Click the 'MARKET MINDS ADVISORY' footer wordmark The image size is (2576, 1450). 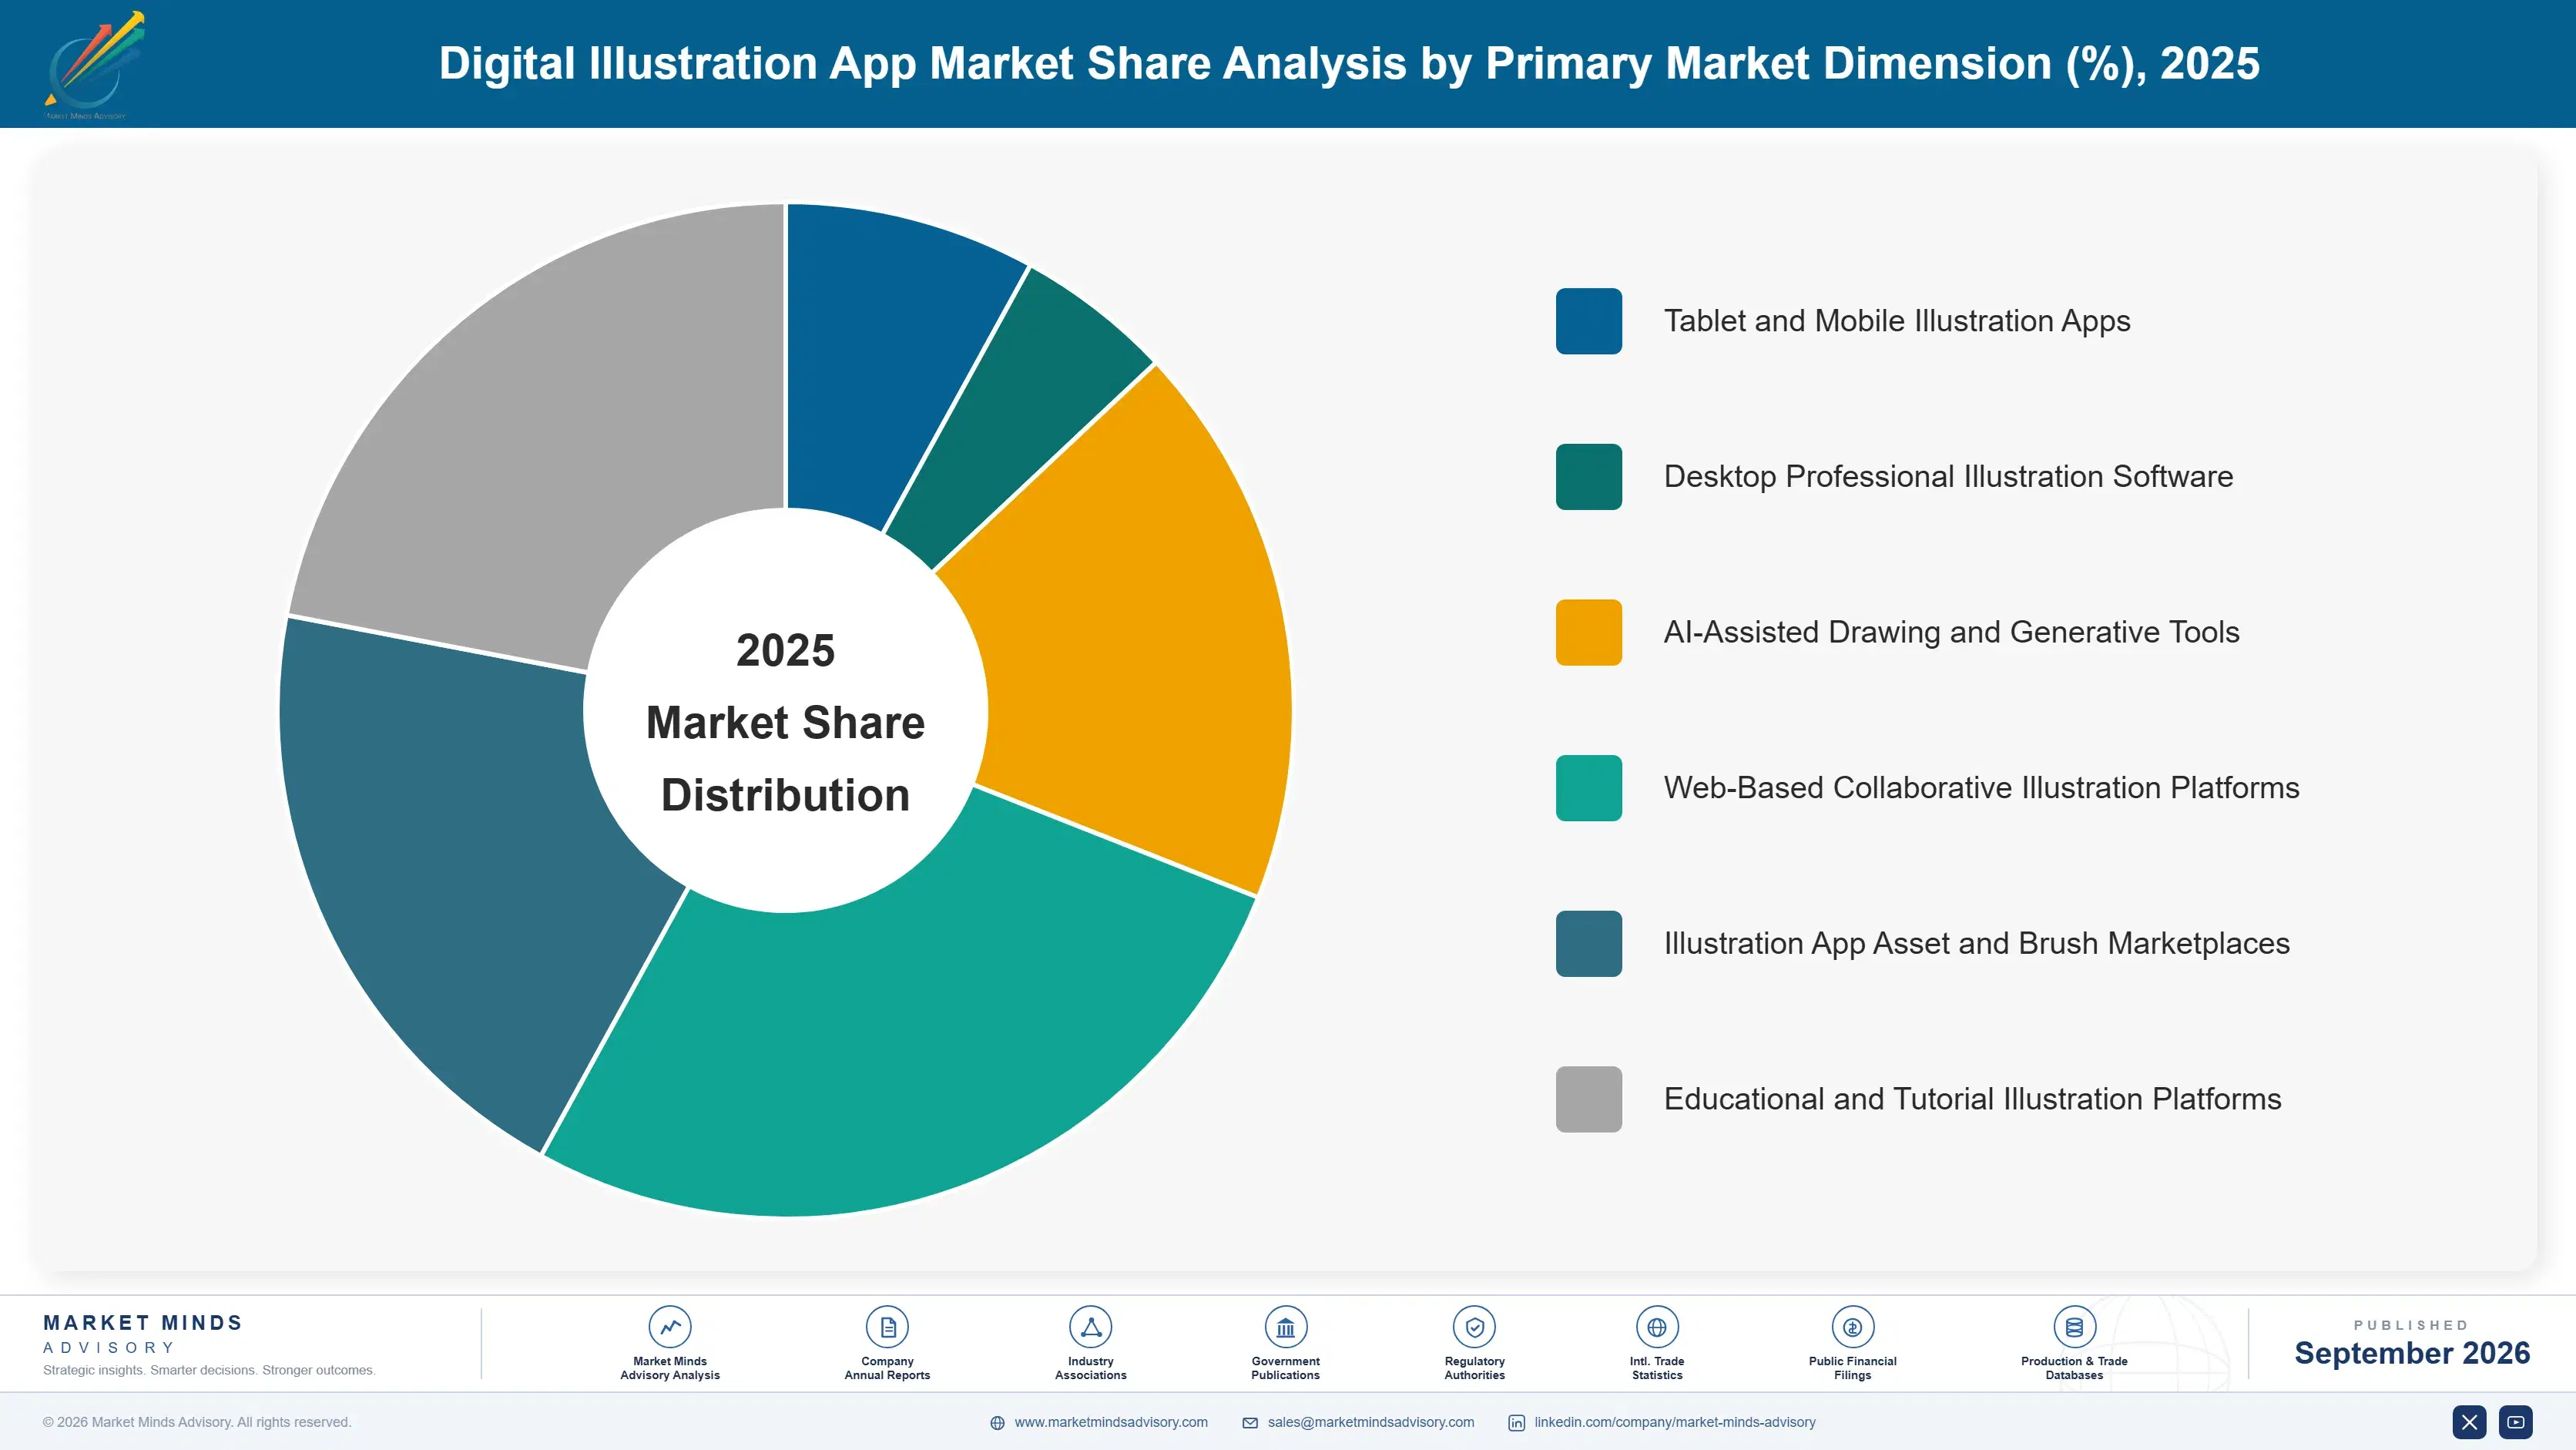tap(142, 1334)
